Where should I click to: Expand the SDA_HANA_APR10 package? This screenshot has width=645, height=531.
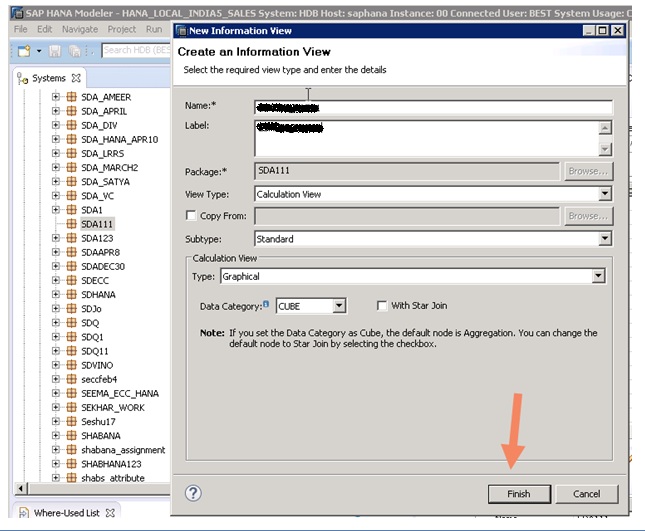tap(56, 139)
